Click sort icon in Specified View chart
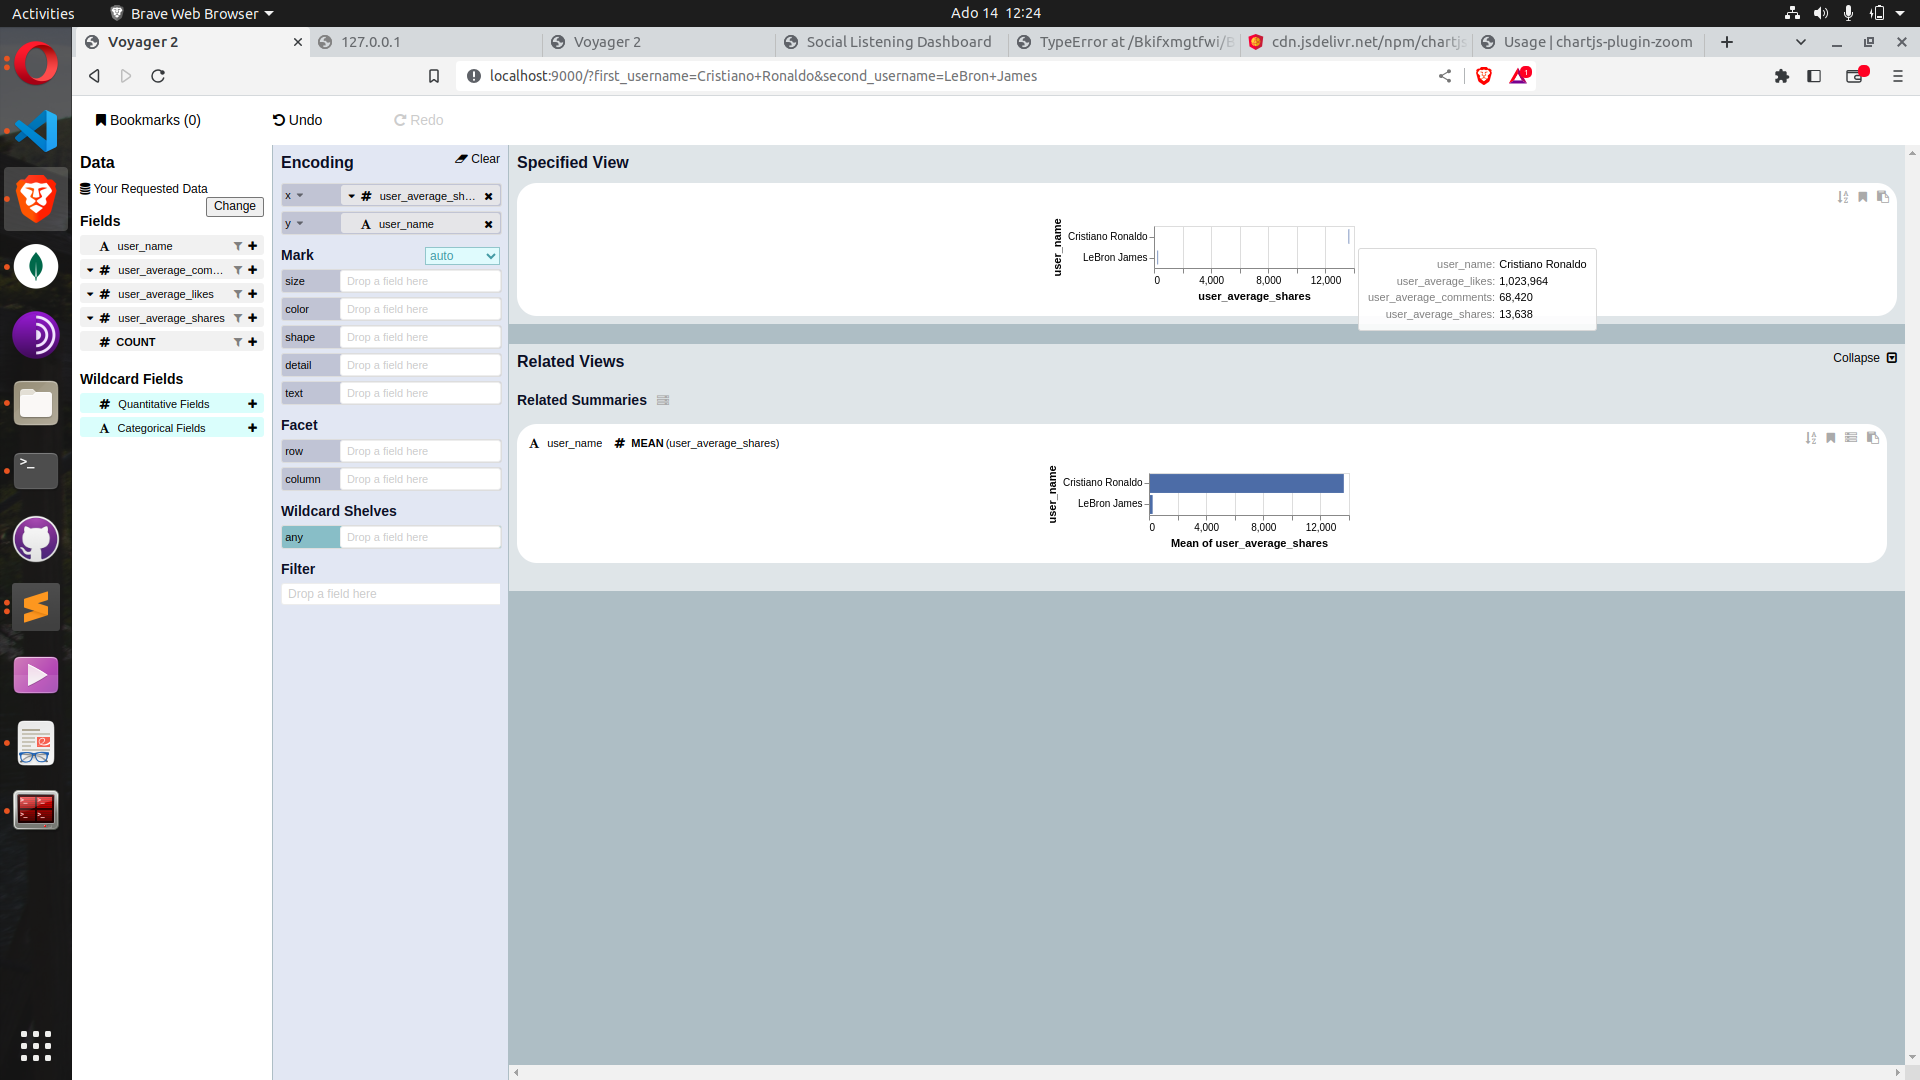 pyautogui.click(x=1842, y=197)
